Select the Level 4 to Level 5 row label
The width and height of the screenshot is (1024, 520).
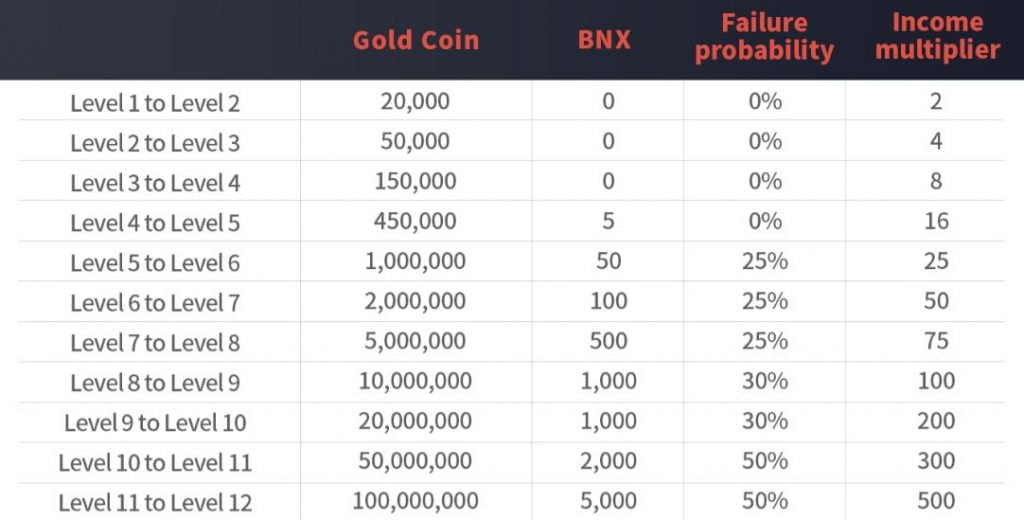click(x=155, y=223)
